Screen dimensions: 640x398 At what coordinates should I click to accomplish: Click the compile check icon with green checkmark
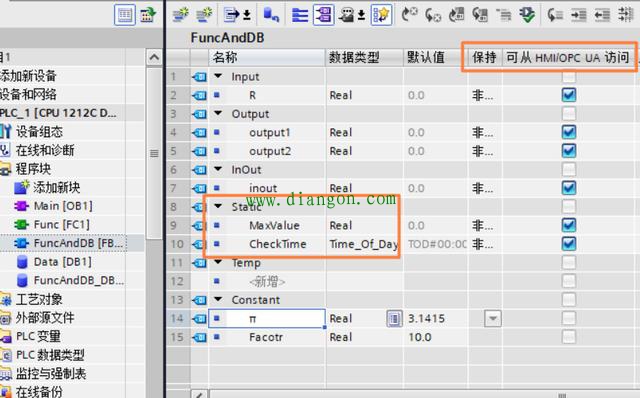click(527, 15)
